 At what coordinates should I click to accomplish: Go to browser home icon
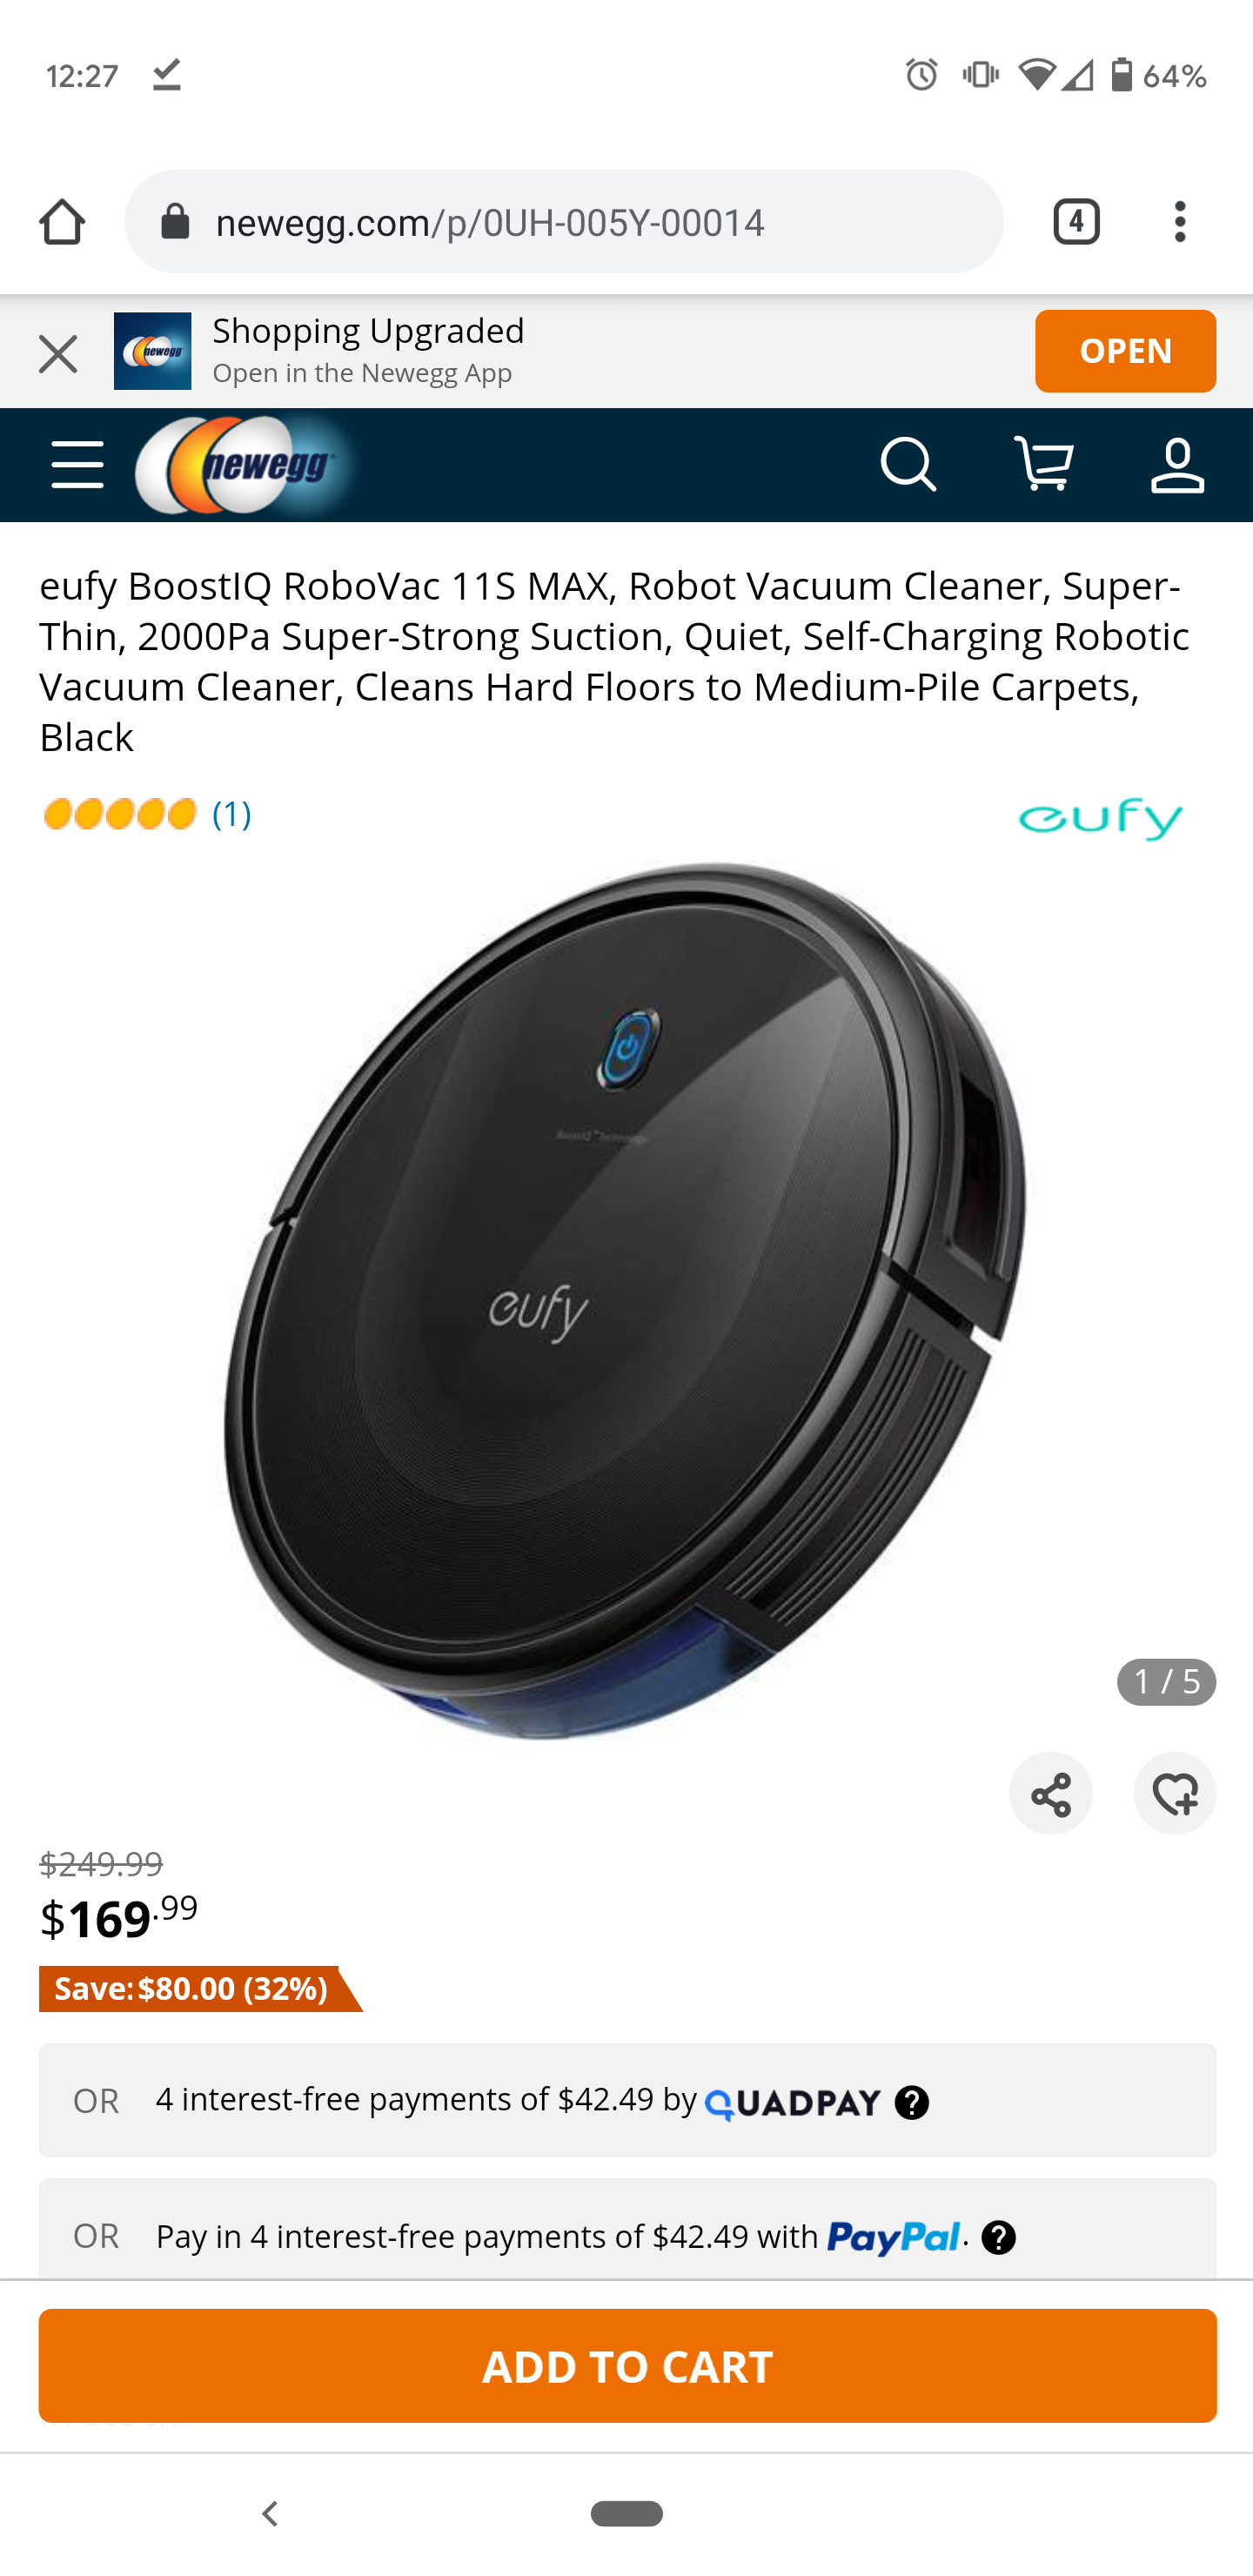pyautogui.click(x=62, y=221)
